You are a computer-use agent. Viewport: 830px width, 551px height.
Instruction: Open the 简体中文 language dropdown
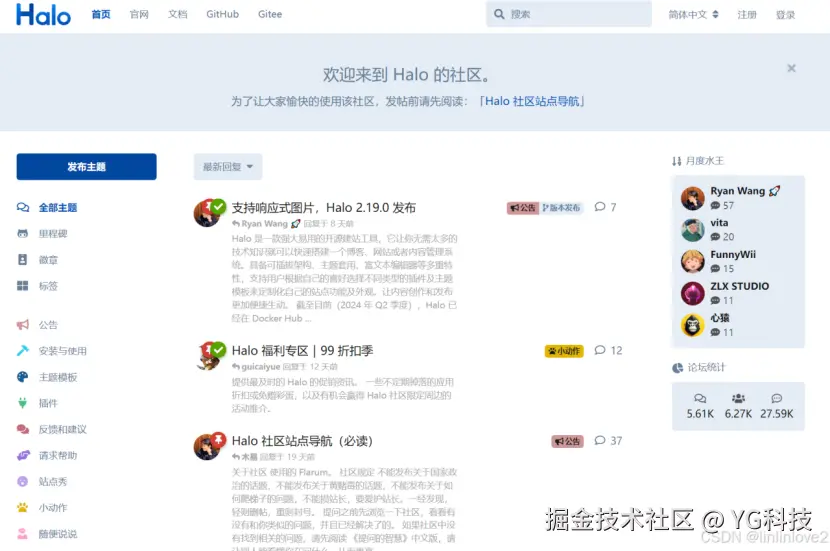[693, 15]
